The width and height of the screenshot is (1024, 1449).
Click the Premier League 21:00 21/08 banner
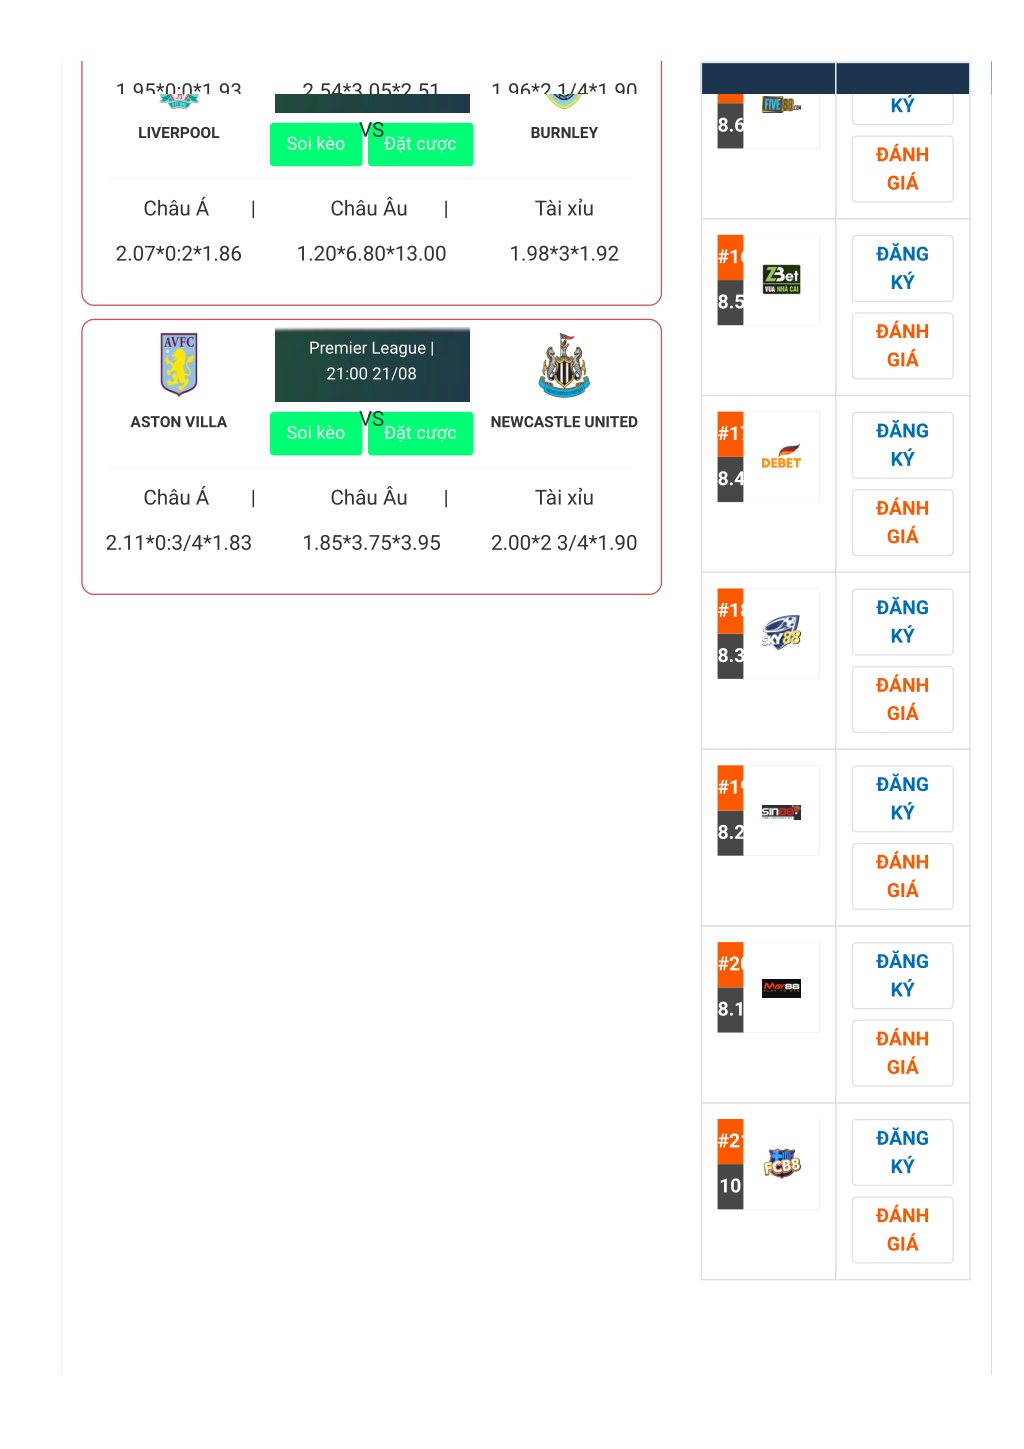coord(372,362)
